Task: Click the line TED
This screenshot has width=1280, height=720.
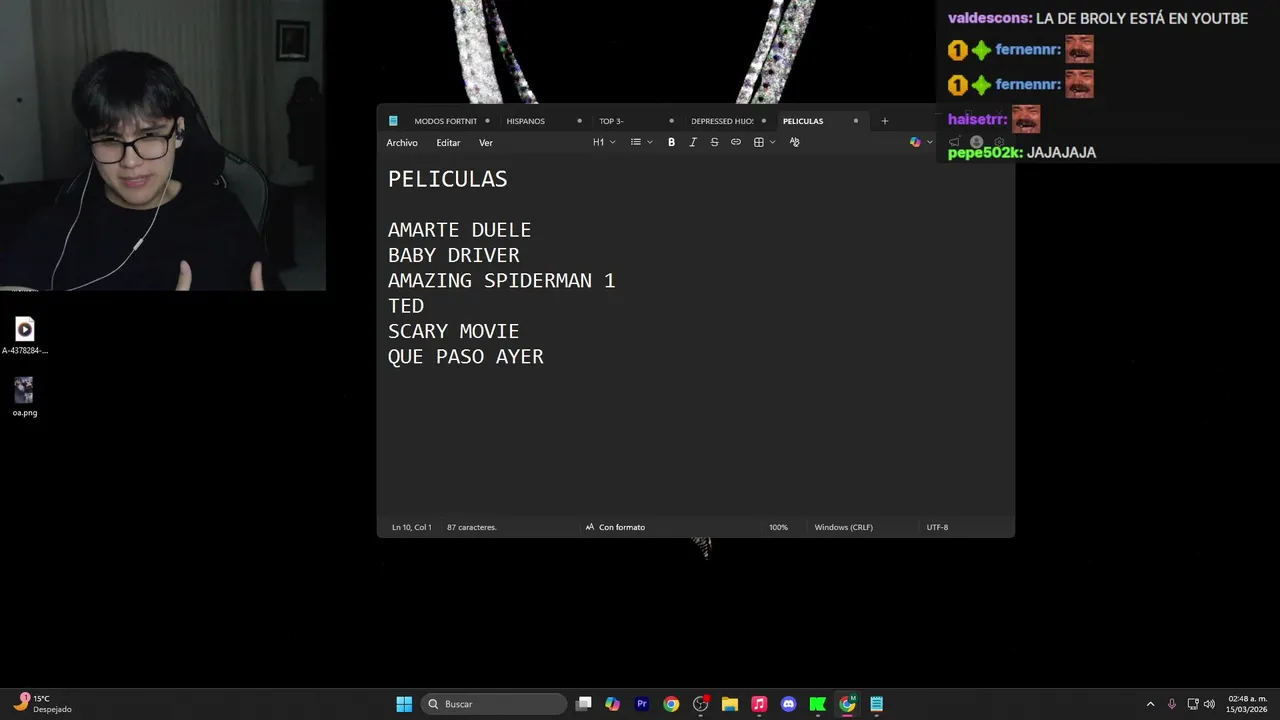Action: point(406,306)
